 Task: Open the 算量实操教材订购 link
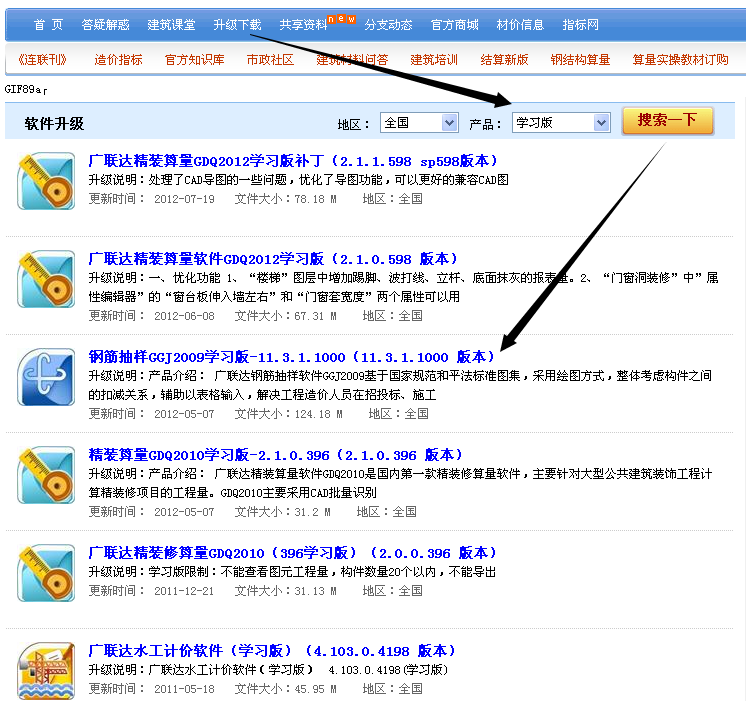click(x=680, y=60)
